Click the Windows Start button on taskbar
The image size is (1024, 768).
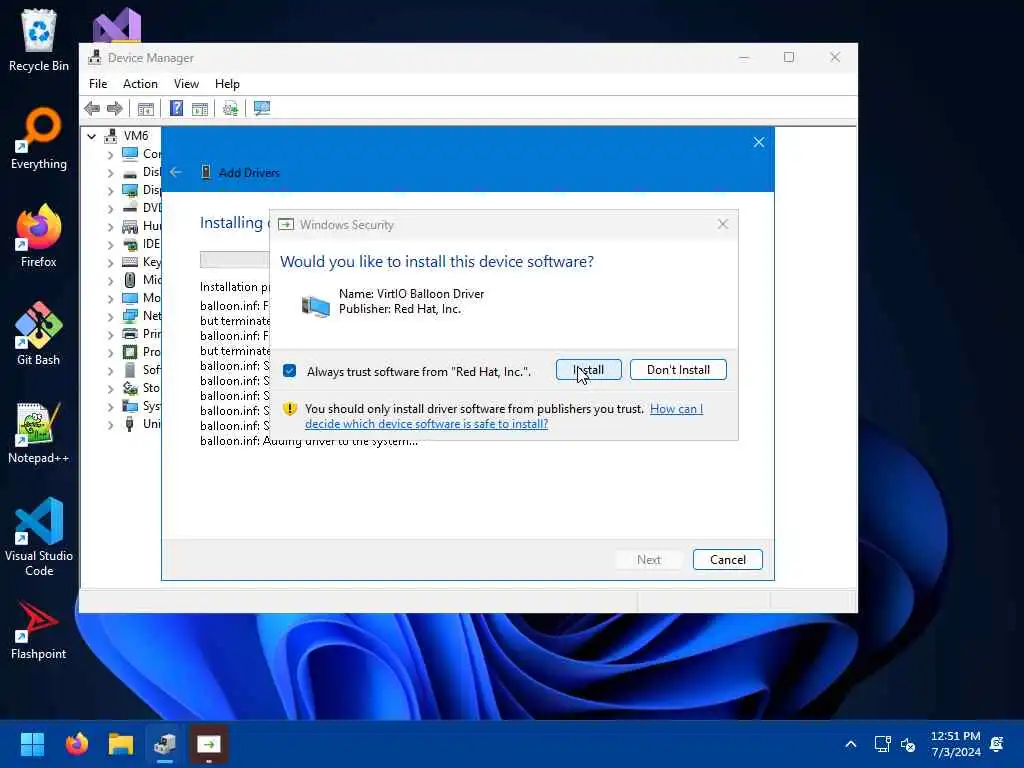tap(32, 744)
